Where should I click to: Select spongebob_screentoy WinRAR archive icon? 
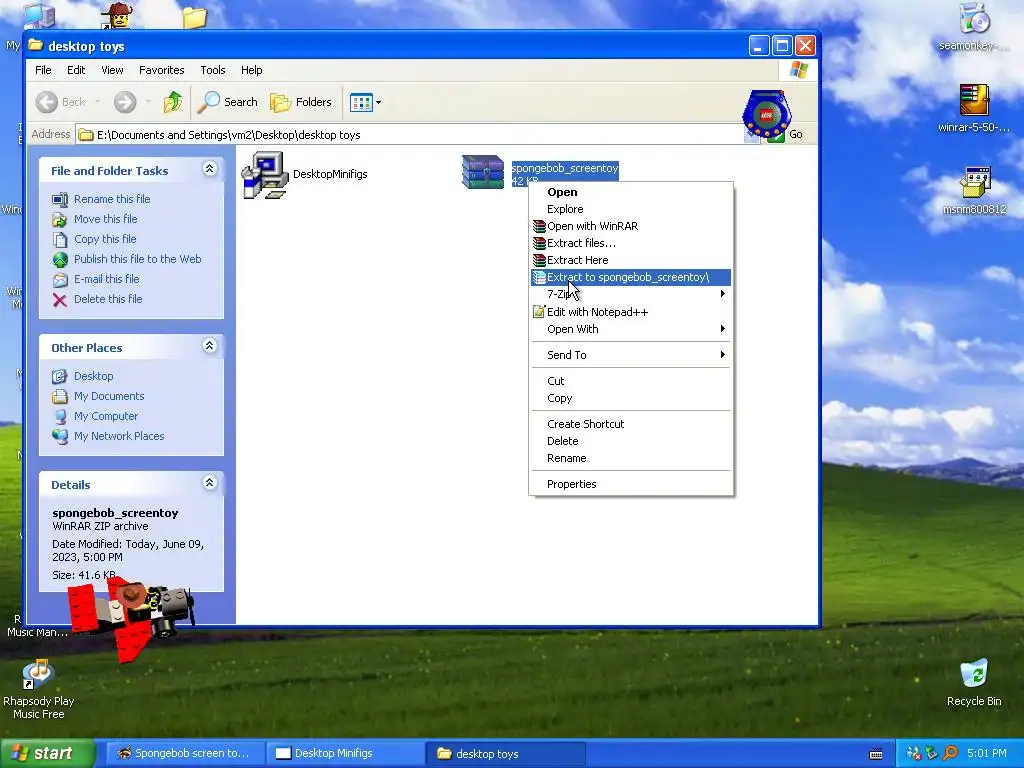point(483,172)
